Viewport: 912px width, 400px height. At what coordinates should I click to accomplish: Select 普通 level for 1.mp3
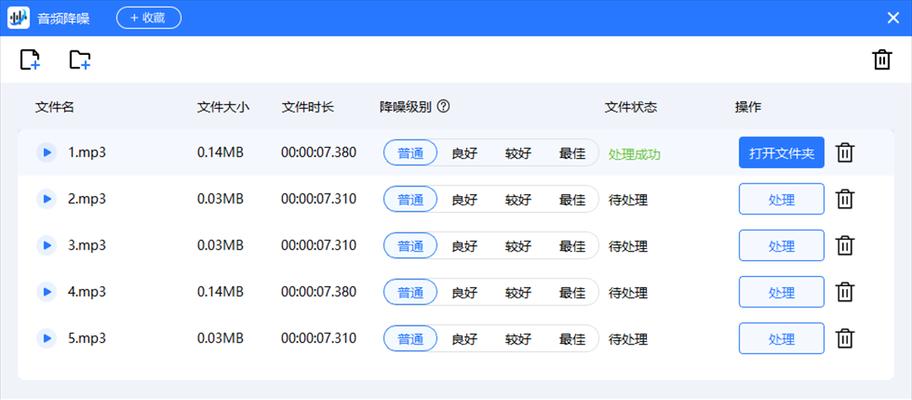[x=411, y=153]
